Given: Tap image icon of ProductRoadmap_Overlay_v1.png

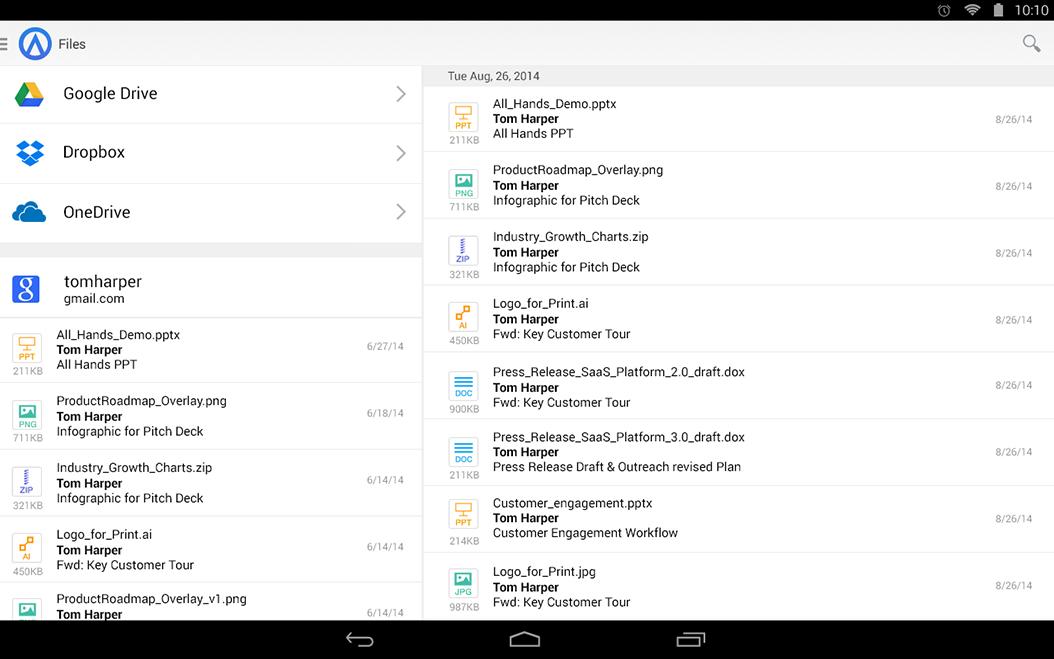Looking at the screenshot, I should click(27, 609).
